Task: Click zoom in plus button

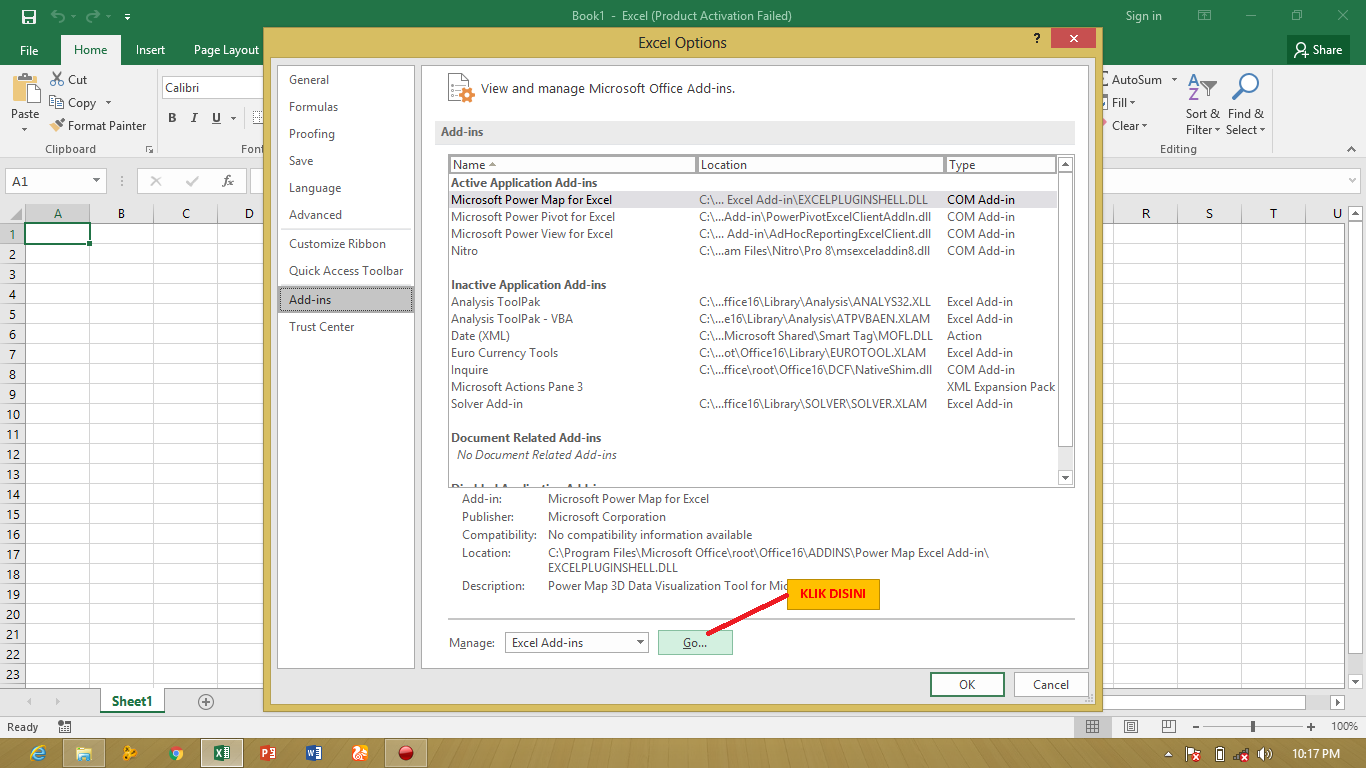Action: (x=1311, y=727)
